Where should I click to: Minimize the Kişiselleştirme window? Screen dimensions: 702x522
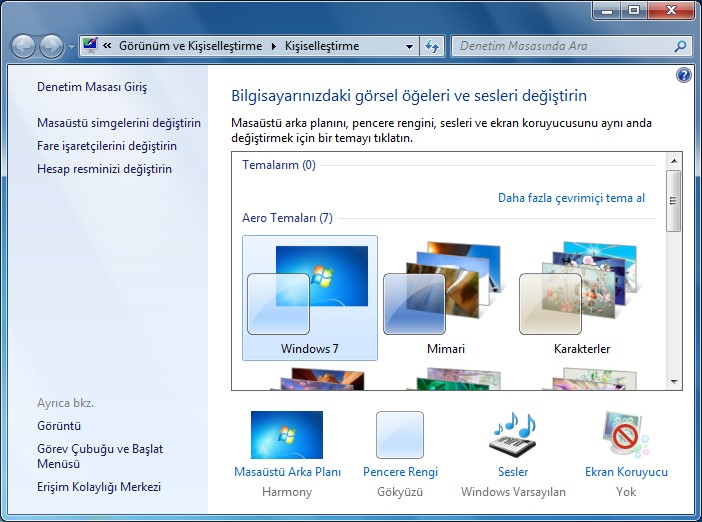[607, 10]
